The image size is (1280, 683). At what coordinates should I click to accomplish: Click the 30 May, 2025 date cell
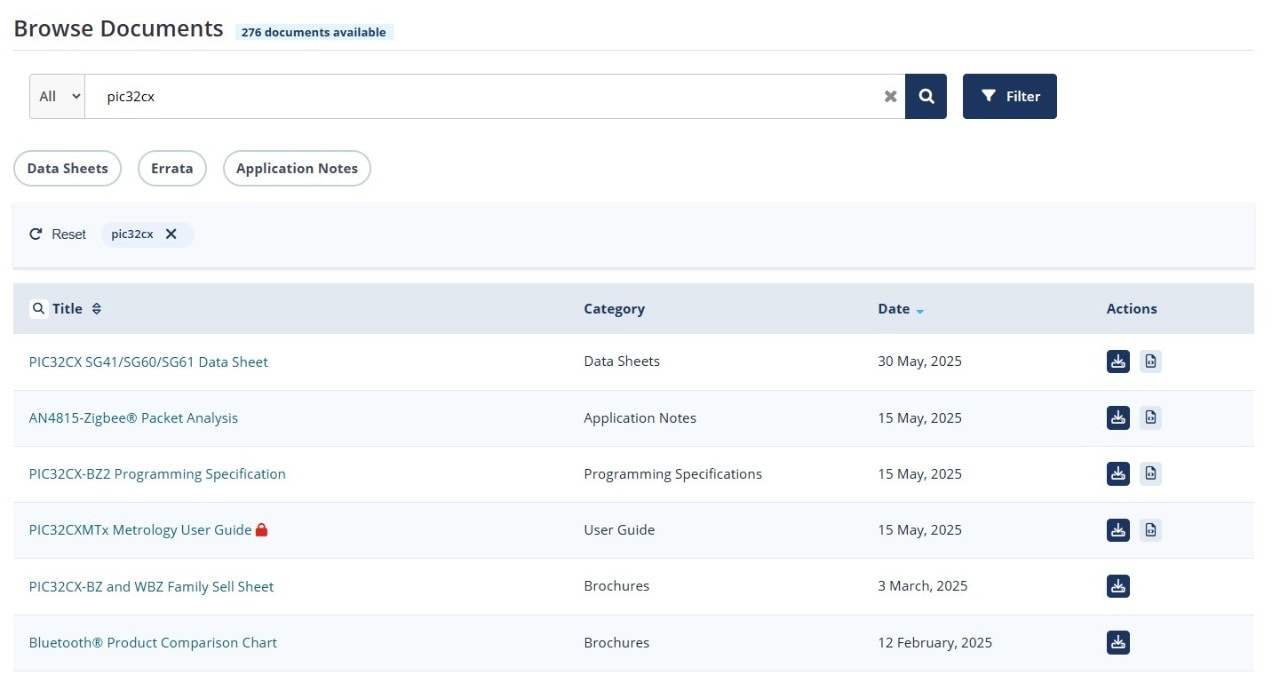point(920,361)
